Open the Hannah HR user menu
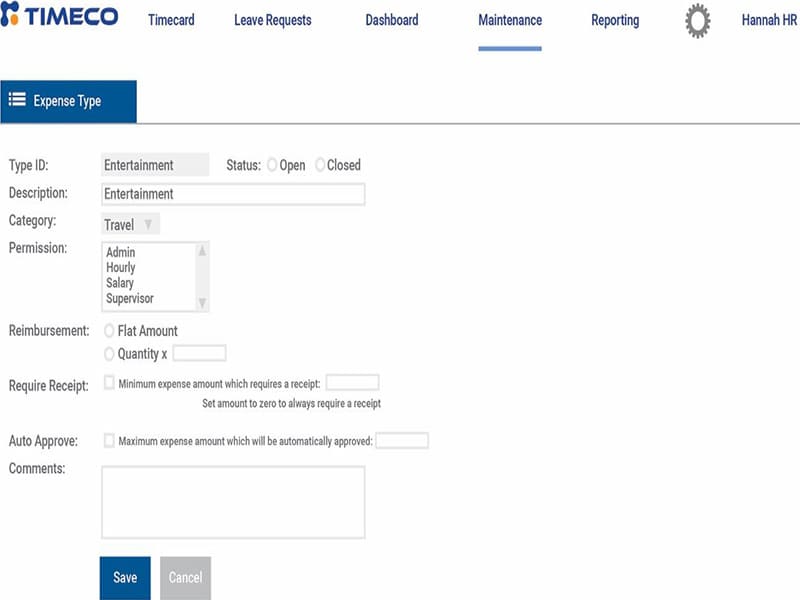800x600 pixels. 769,20
